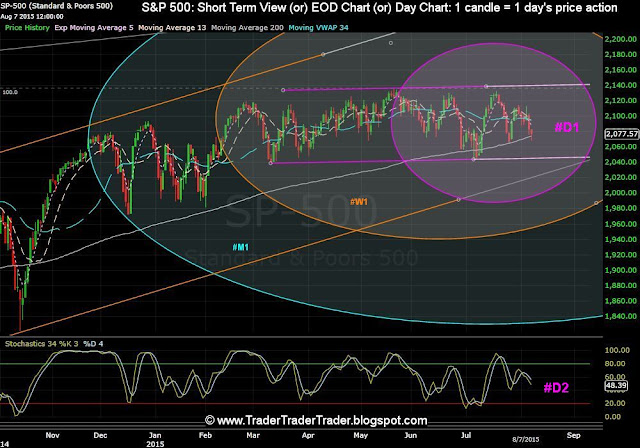Click the Apr label on the time axis
The image size is (640, 448).
(308, 435)
